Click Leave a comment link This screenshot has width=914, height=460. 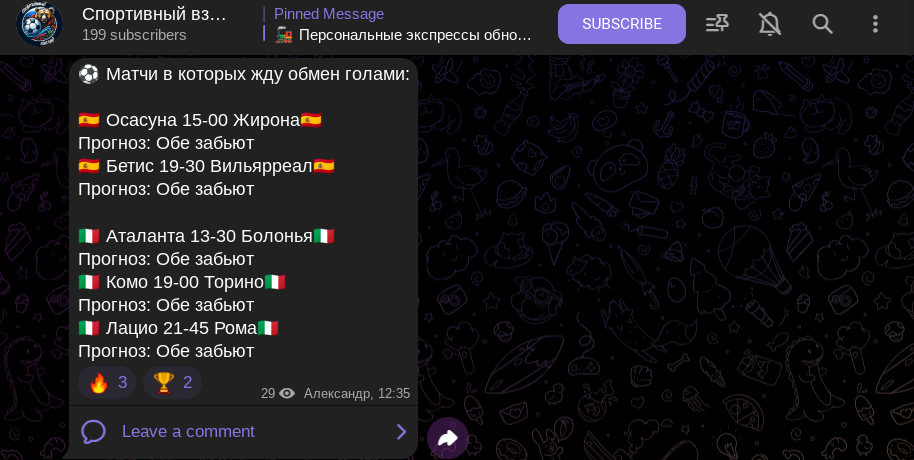(188, 431)
